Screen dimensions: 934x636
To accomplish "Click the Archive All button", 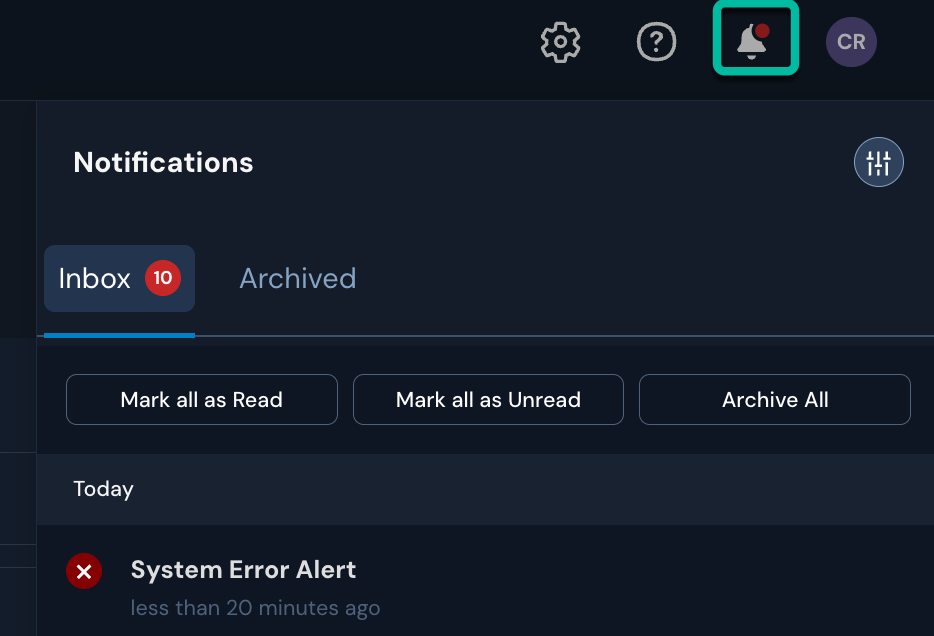I will [774, 399].
